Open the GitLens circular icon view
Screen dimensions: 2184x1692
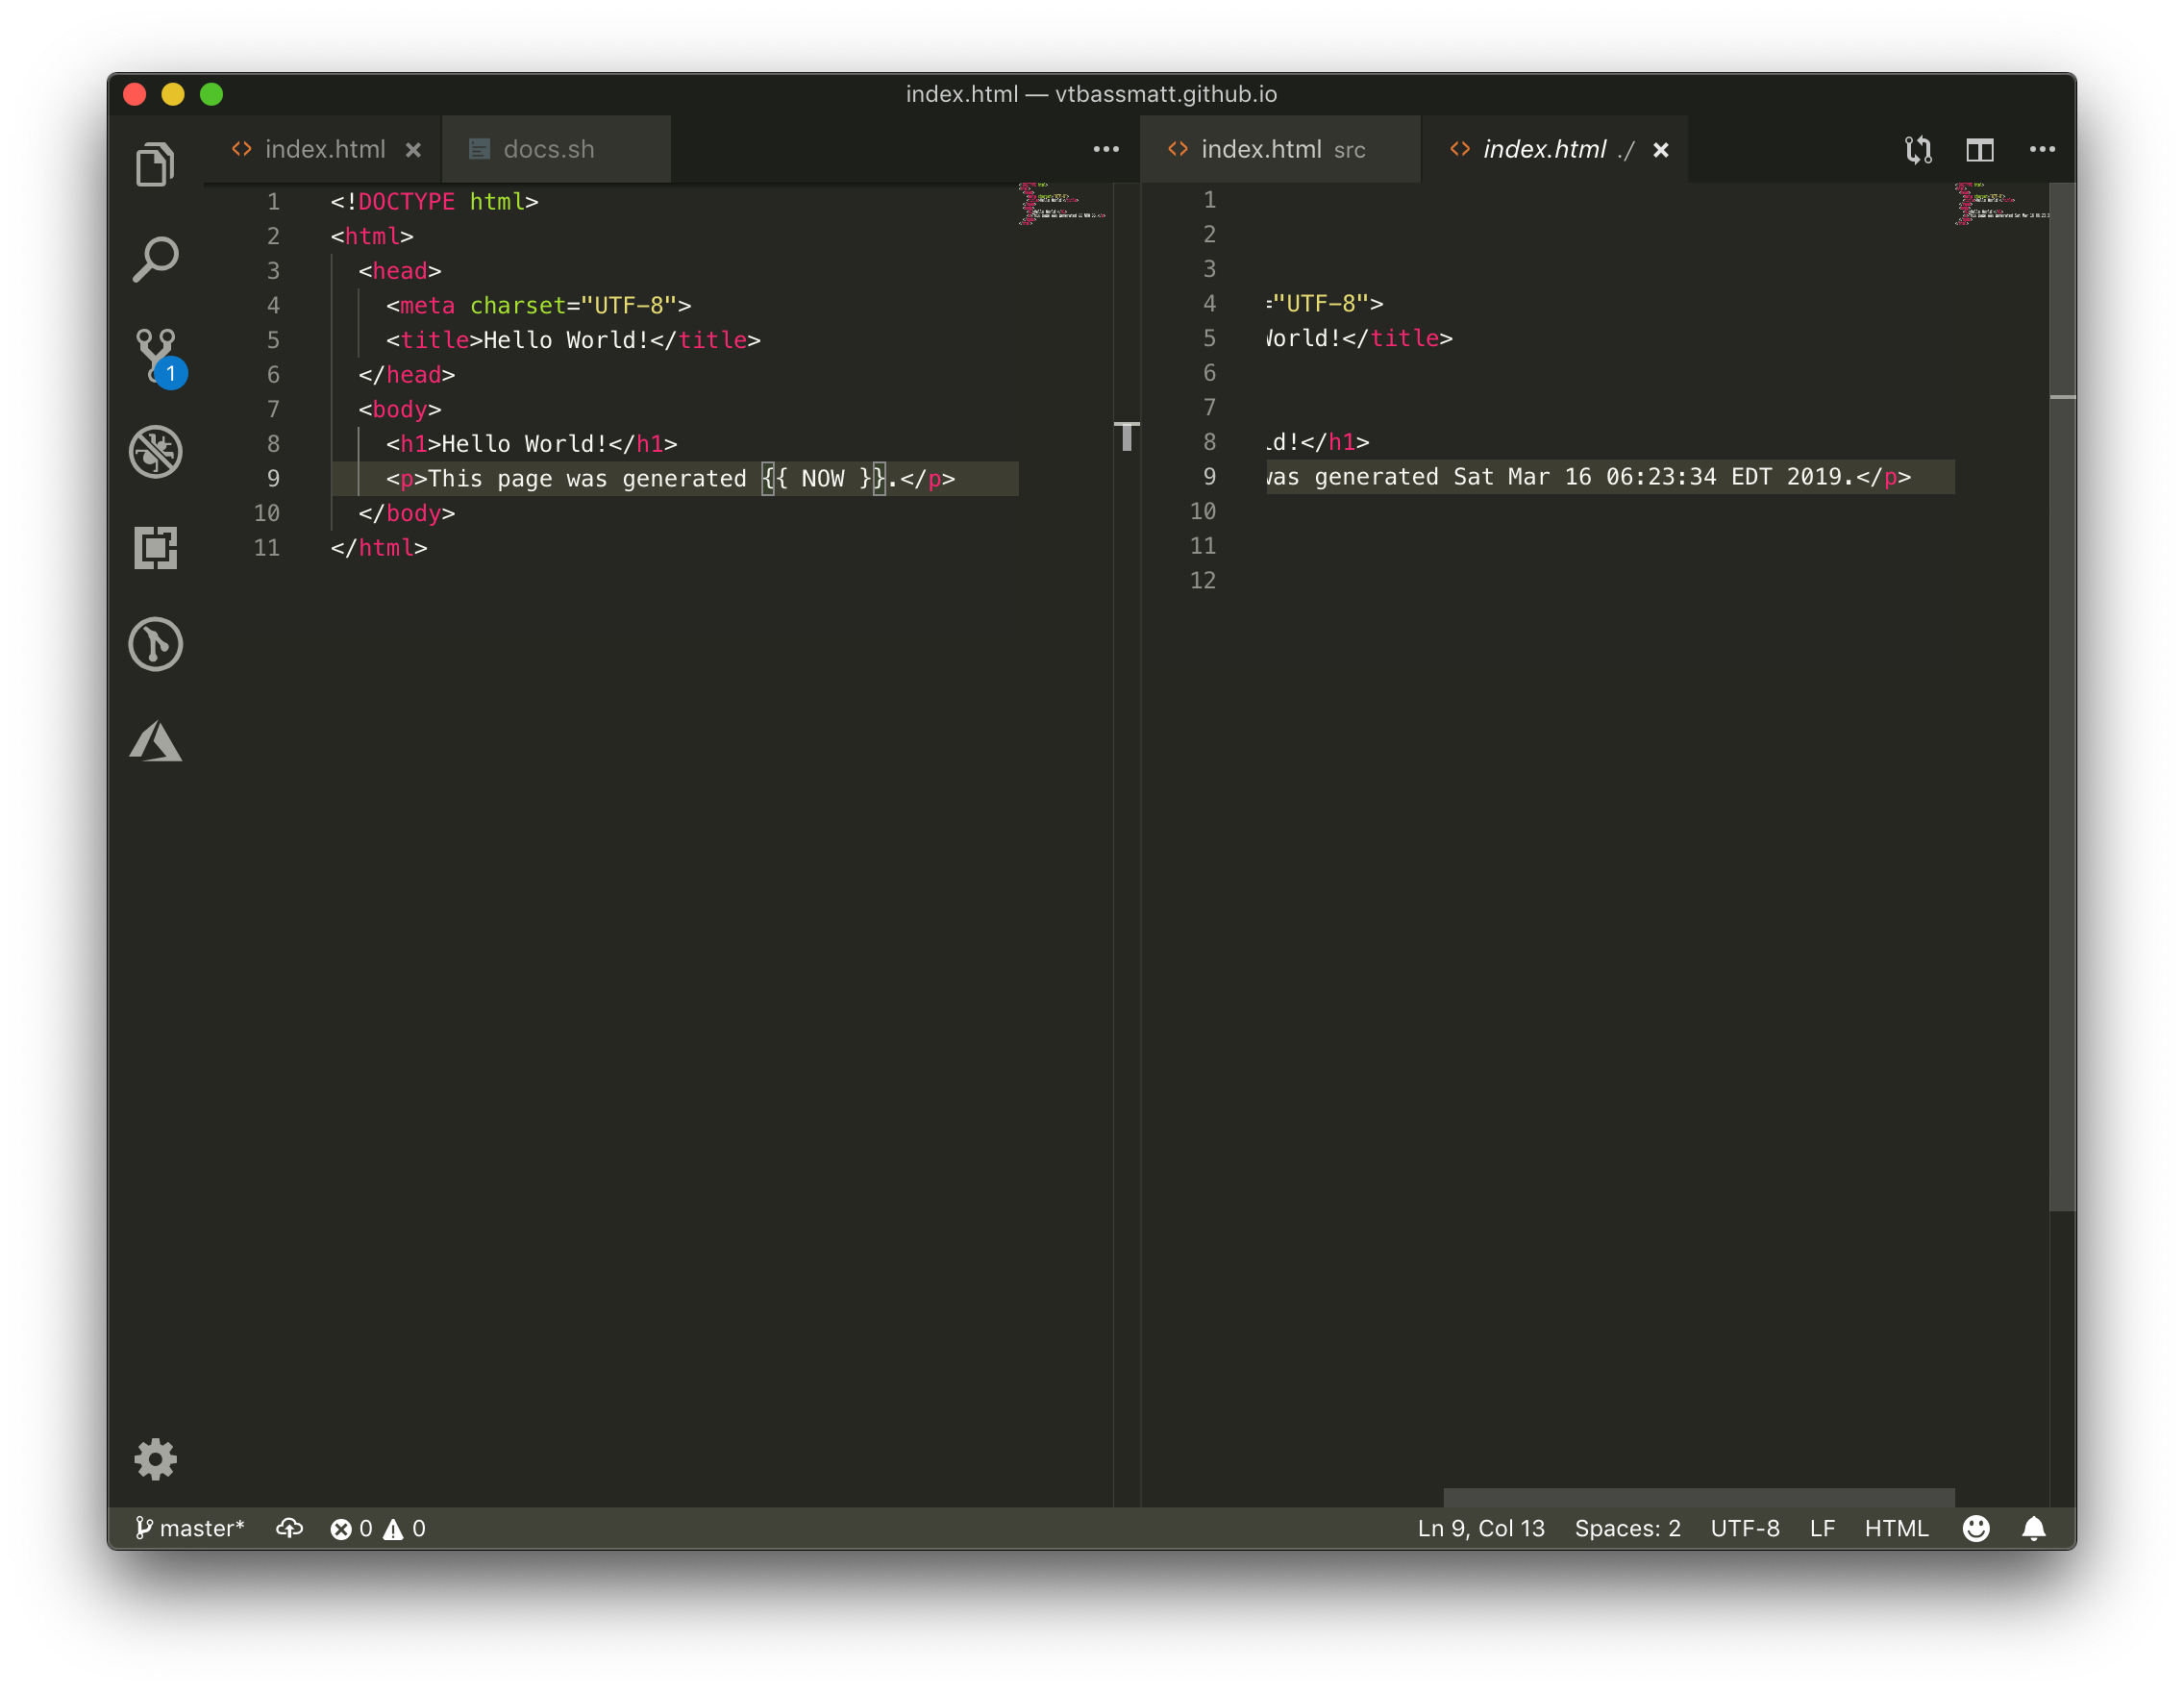tap(155, 644)
